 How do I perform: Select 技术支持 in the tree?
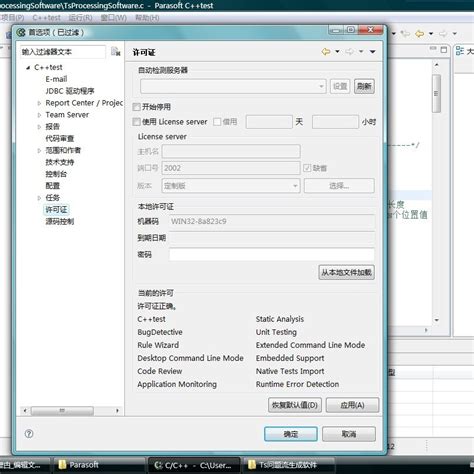[60, 162]
